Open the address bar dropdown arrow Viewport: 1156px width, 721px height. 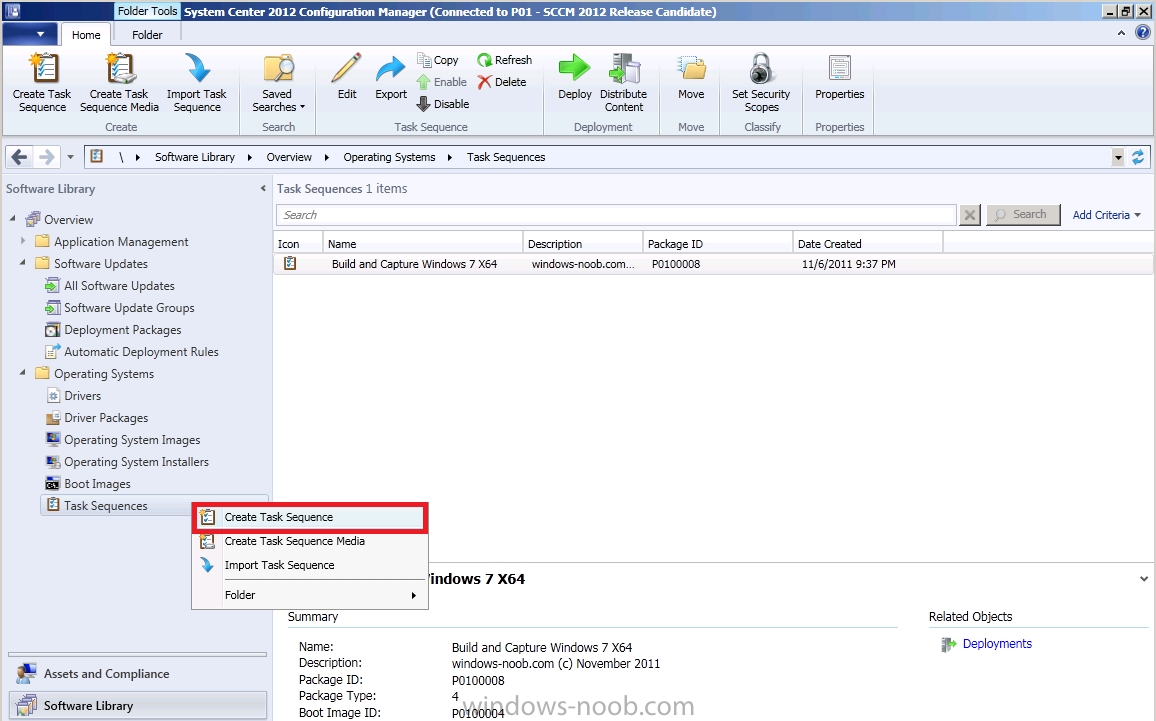point(1118,157)
